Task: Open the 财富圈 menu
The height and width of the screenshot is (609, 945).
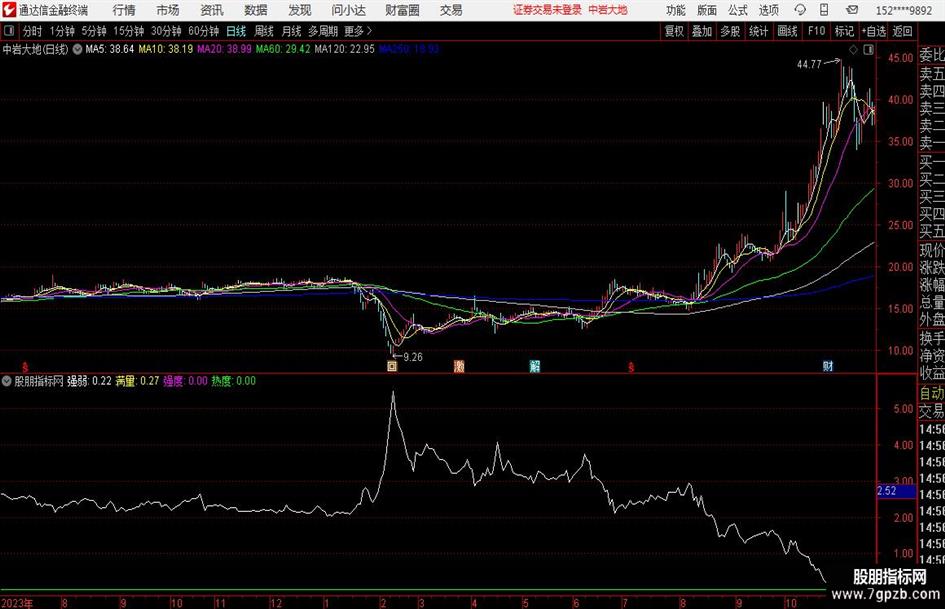Action: tap(403, 10)
